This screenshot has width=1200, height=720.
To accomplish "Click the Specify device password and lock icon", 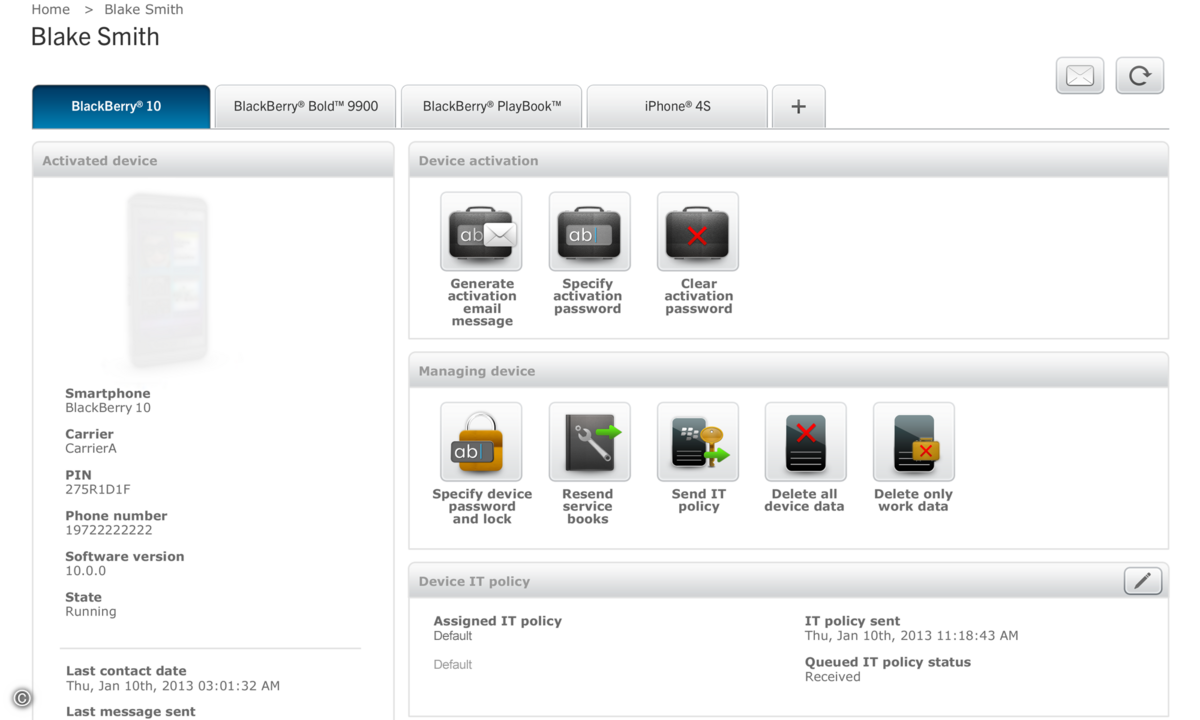I will [481, 442].
